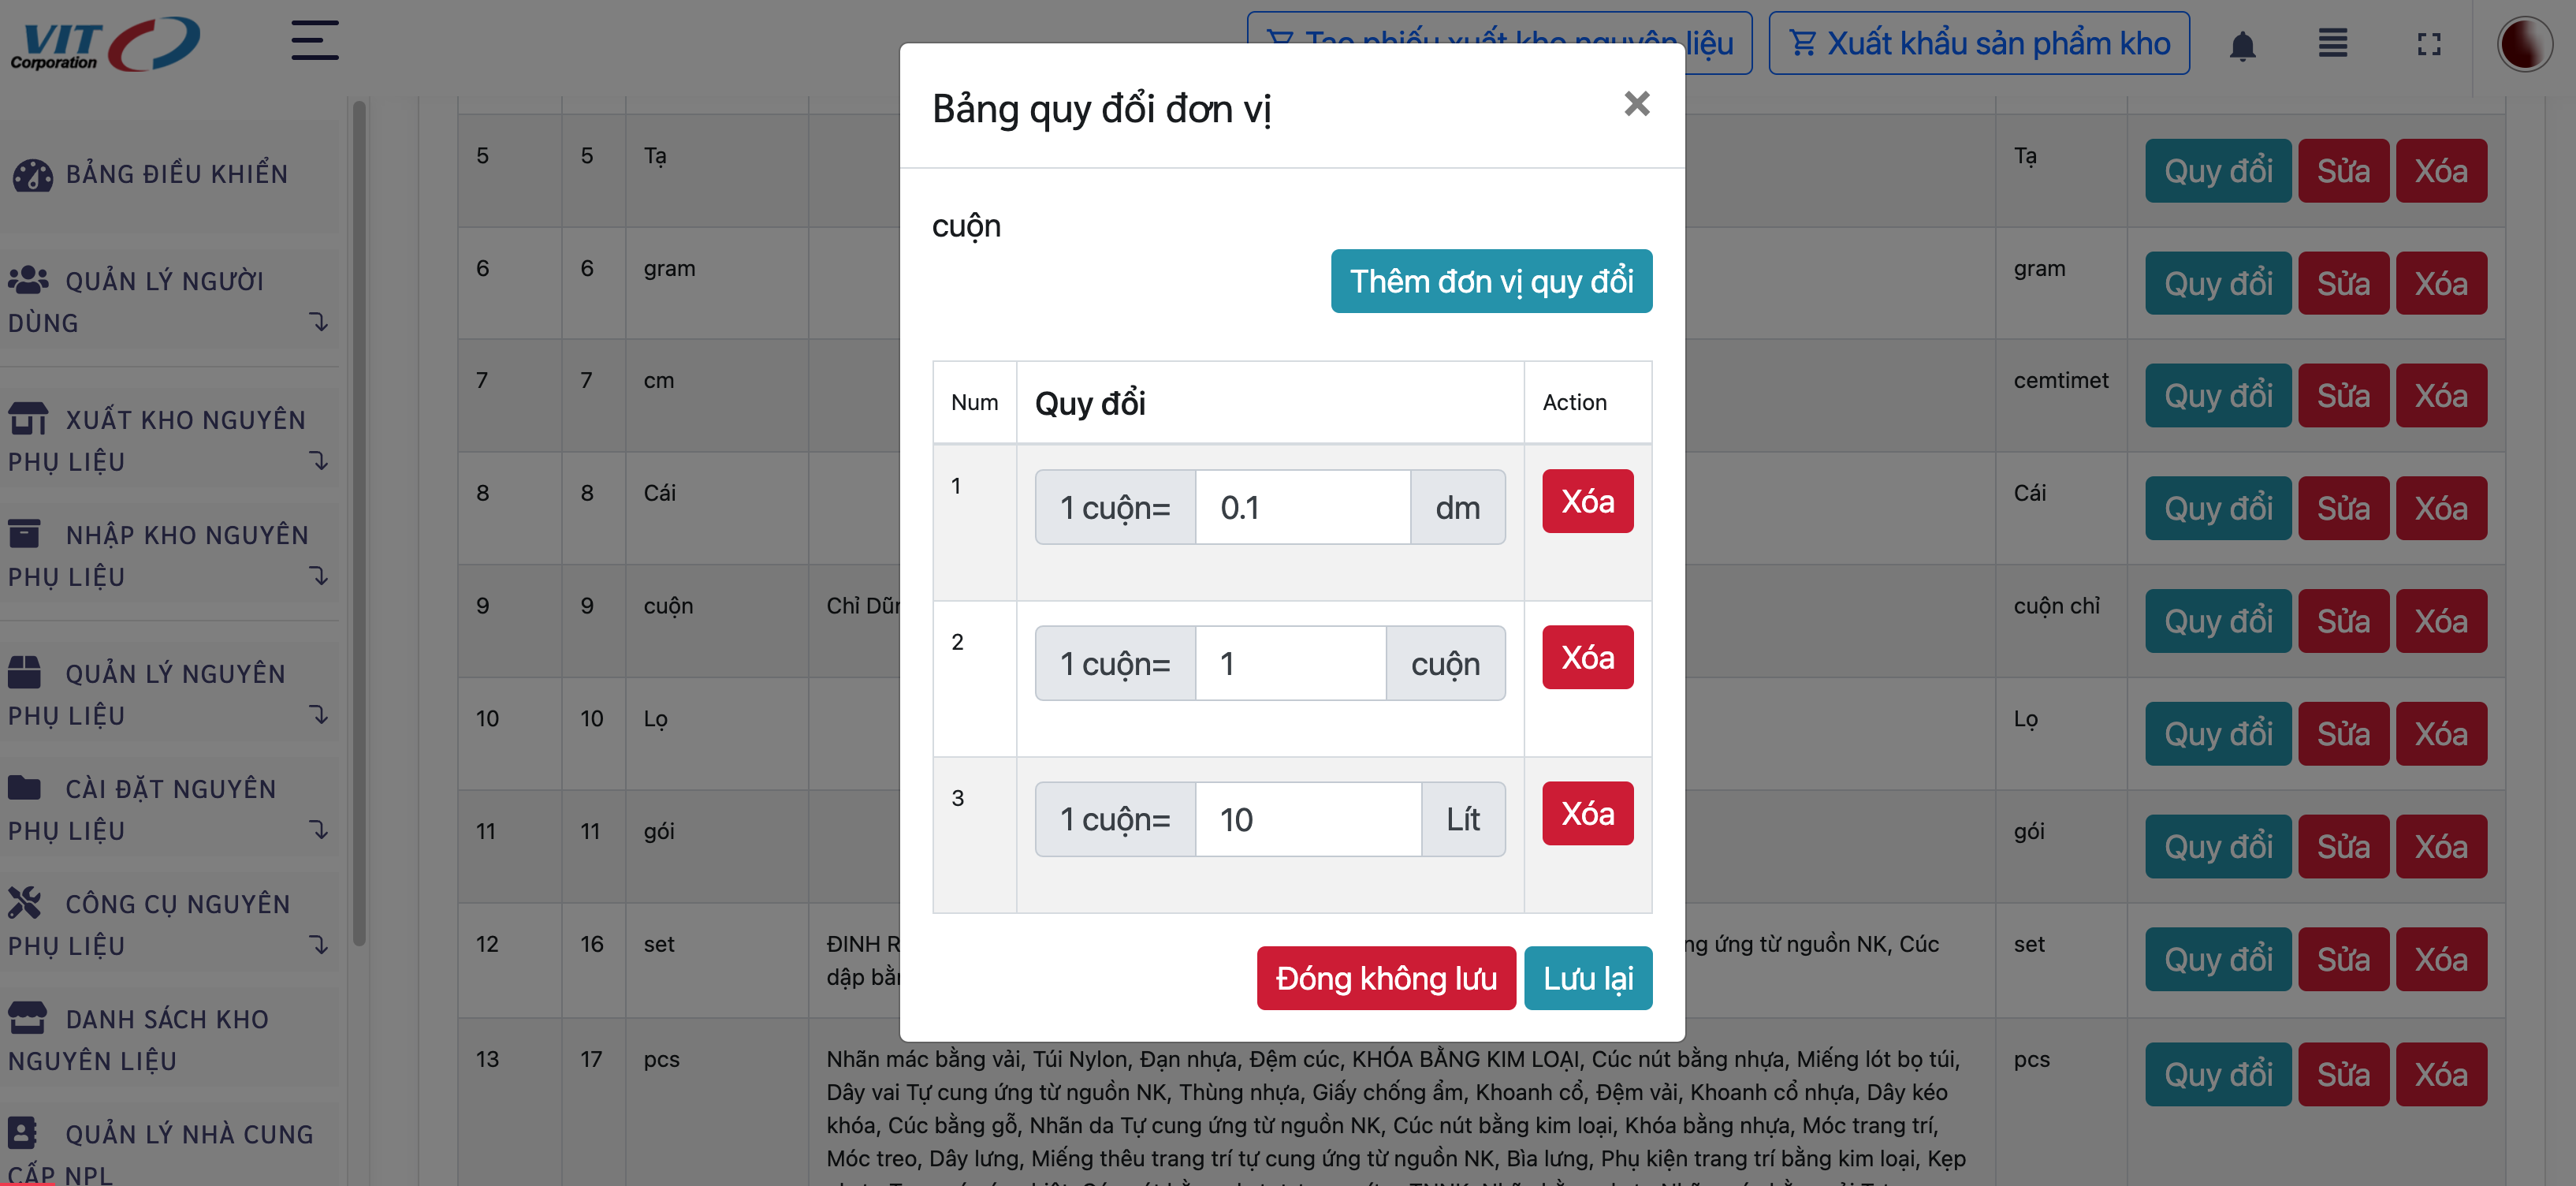Click the dashboard gauge icon
Viewport: 2576px width, 1186px height.
pos(32,175)
